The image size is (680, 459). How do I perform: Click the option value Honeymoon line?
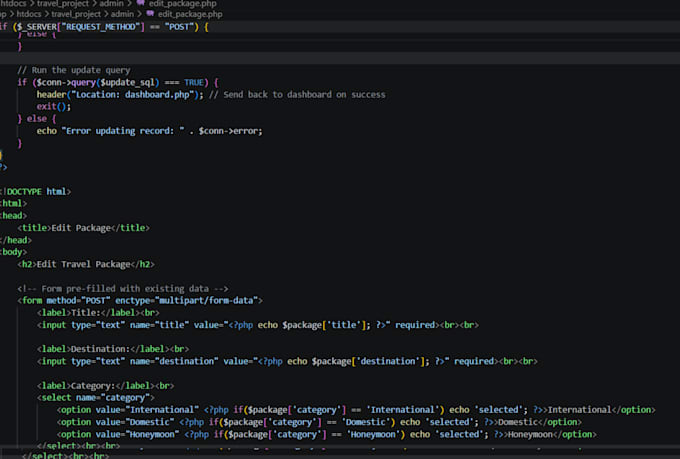pos(326,434)
